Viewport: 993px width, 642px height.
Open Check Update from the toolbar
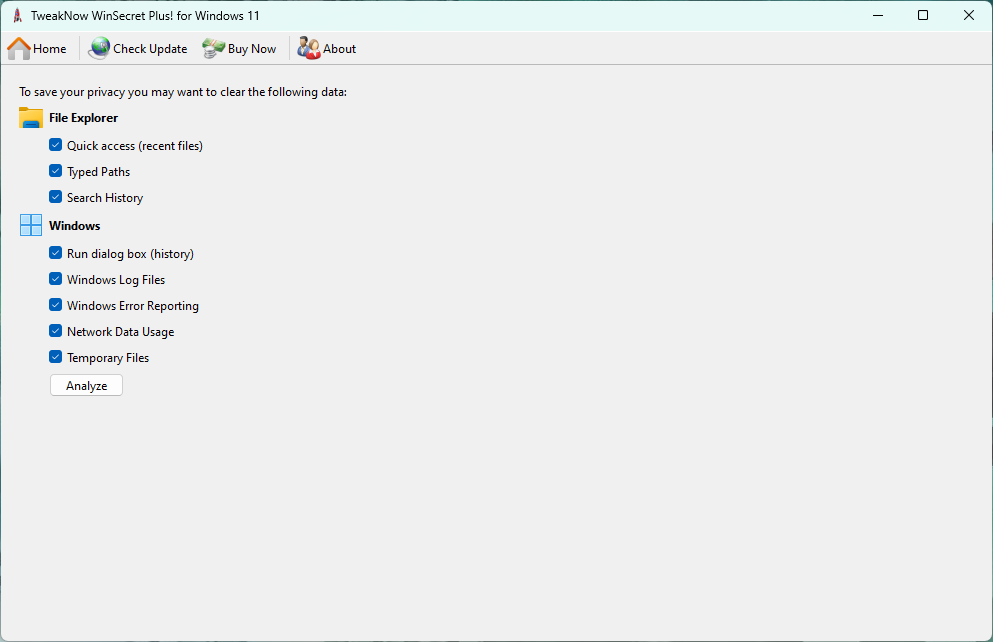pos(138,49)
